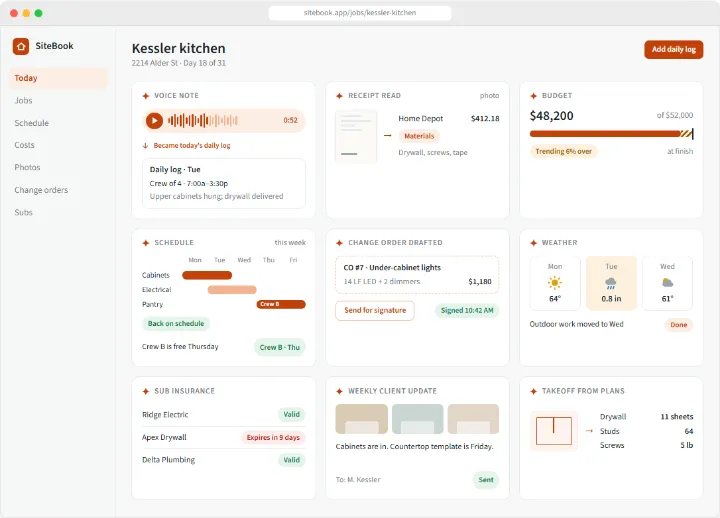This screenshot has width=720, height=518.
Task: Select the Wed weather tile
Action: (x=667, y=283)
